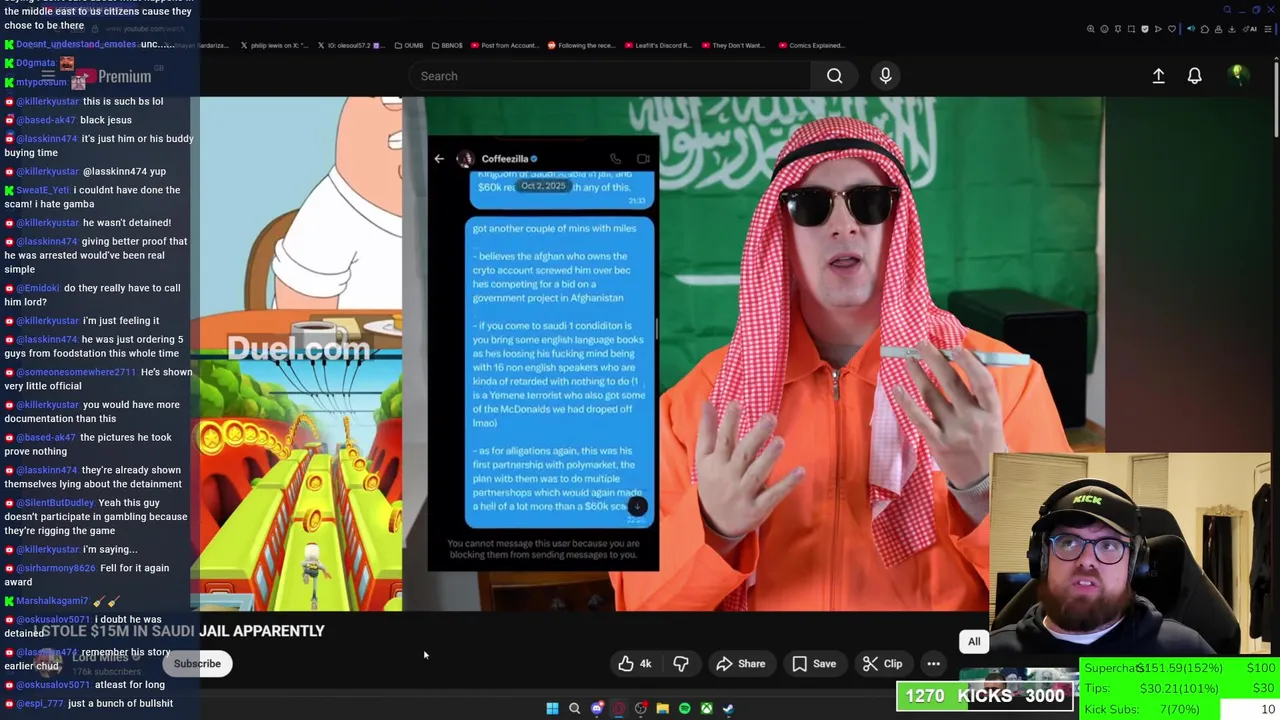Open the AI assistant toolbar icon

(x=1249, y=29)
